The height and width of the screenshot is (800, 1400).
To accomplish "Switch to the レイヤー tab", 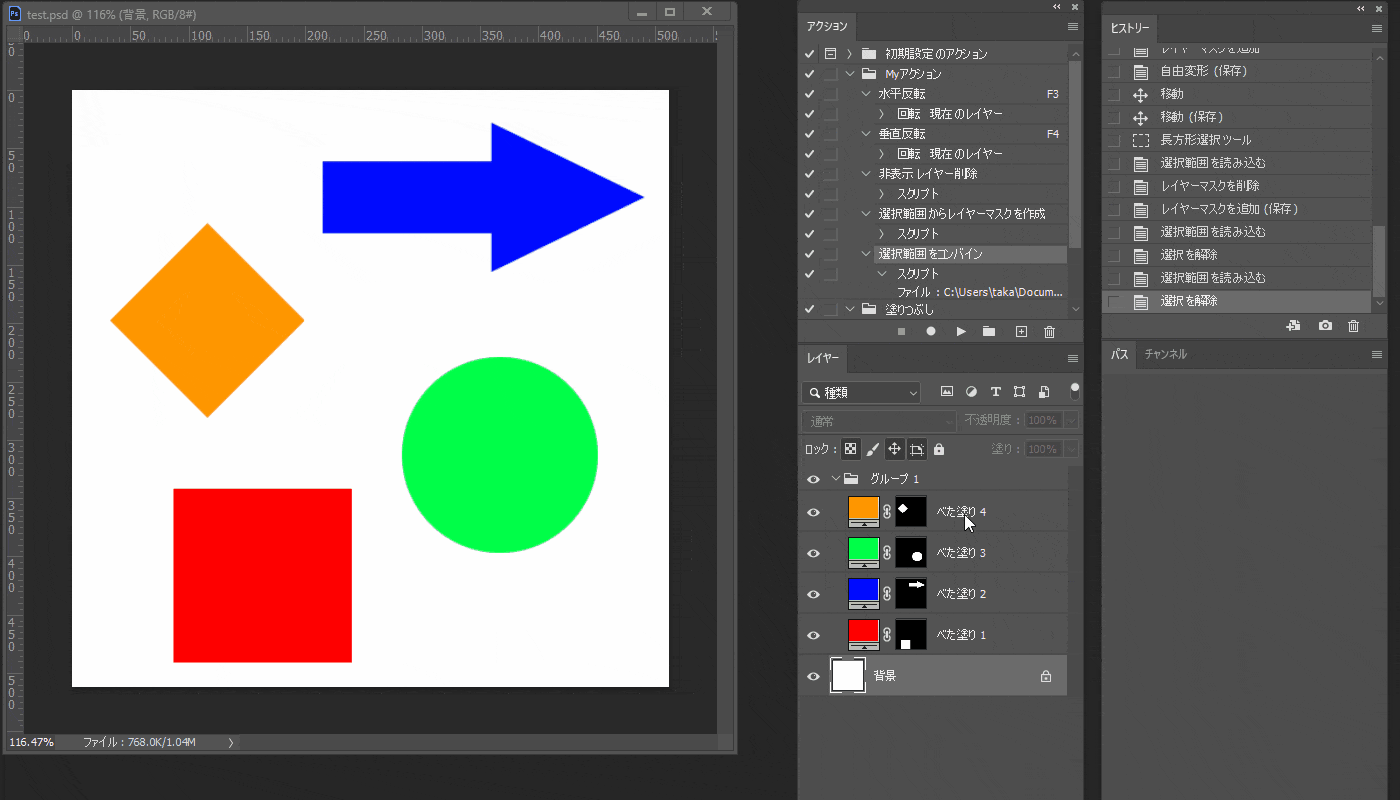I will (x=824, y=358).
